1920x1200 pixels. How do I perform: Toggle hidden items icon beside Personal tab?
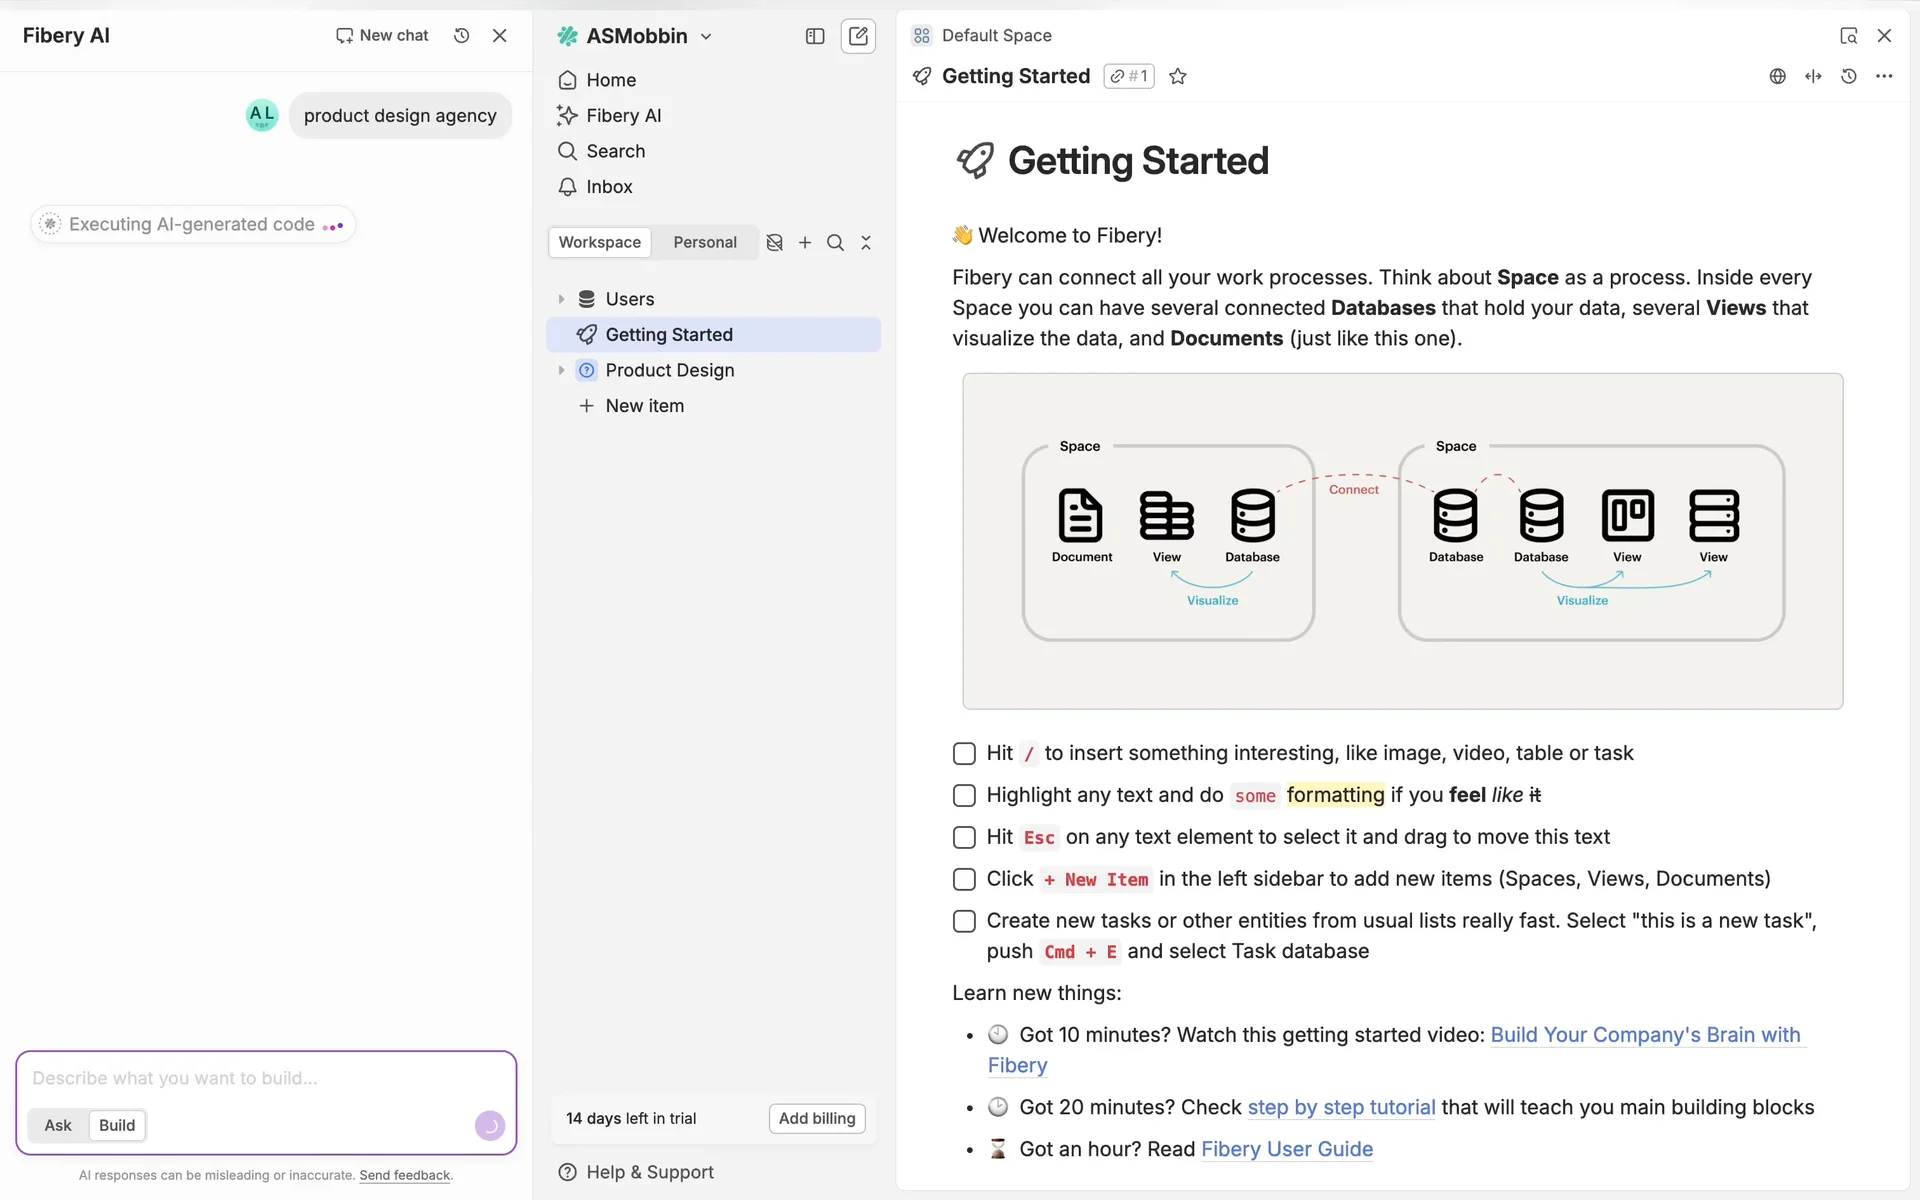click(774, 242)
